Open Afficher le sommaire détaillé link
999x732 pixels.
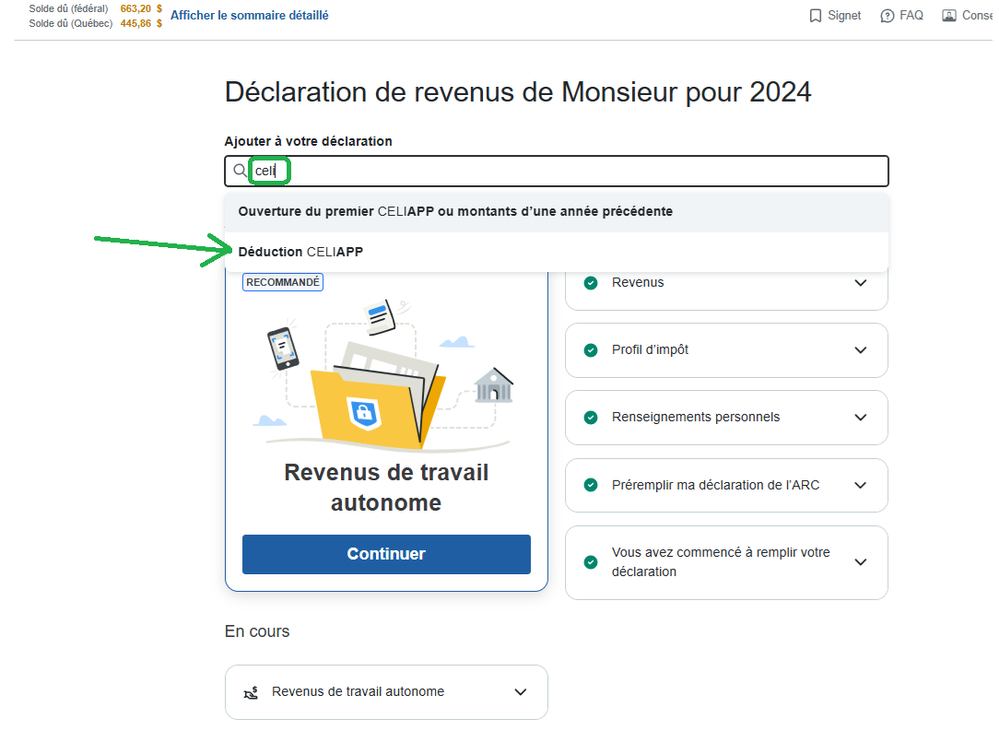click(249, 16)
